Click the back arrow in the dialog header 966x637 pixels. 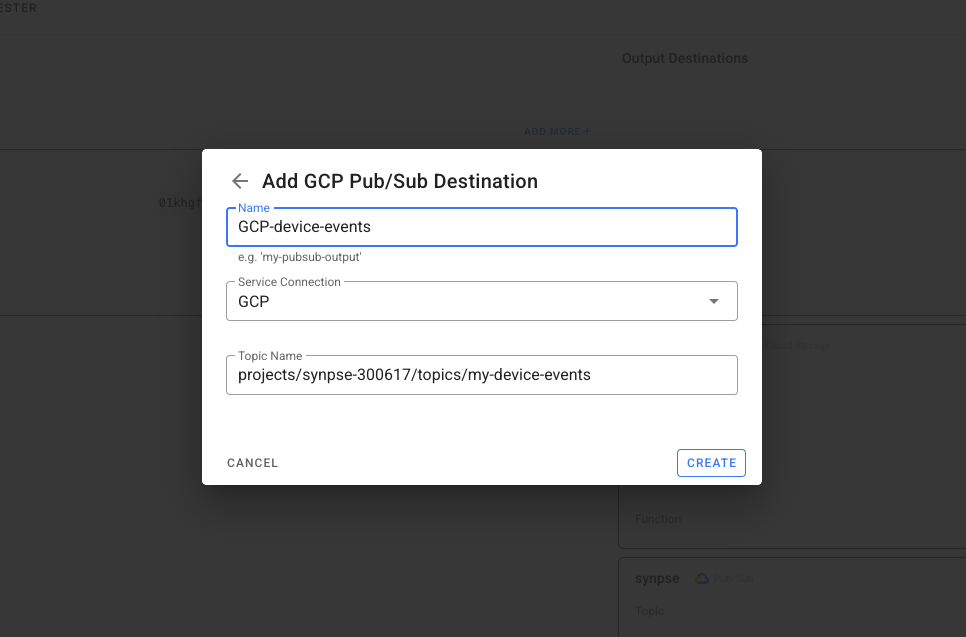[x=239, y=181]
